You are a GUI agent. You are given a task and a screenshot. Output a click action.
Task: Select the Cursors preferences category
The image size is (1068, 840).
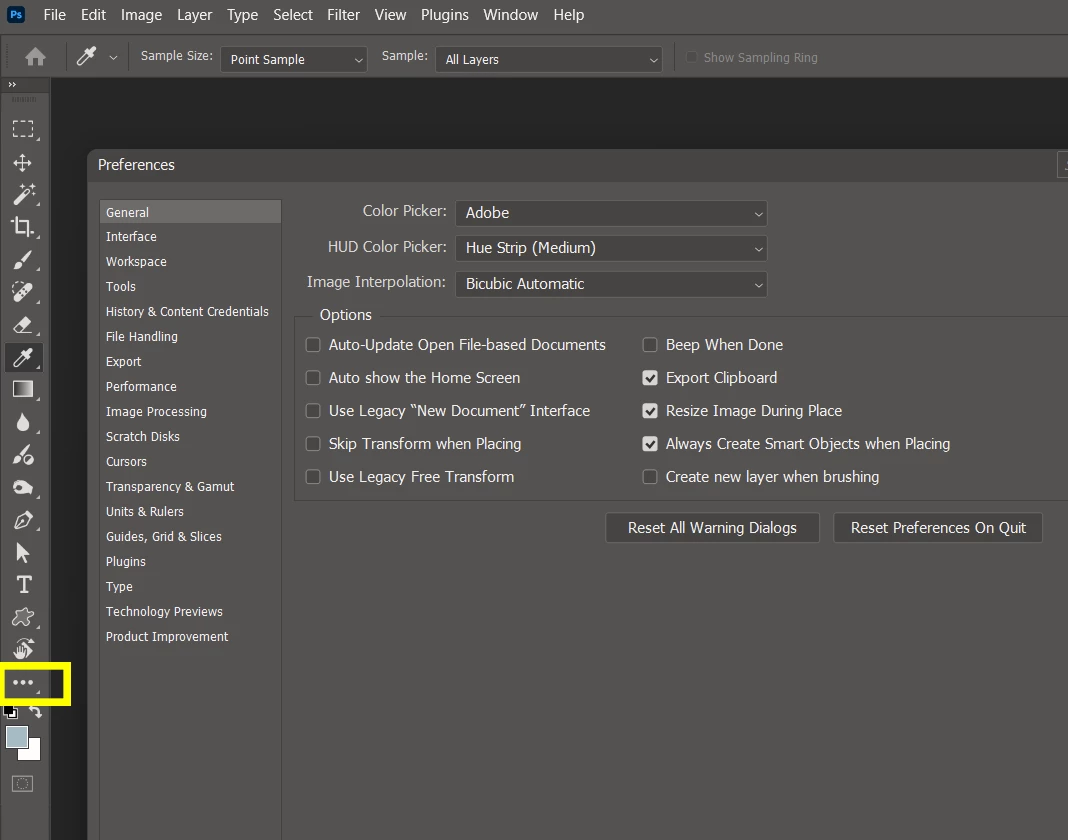point(190,461)
